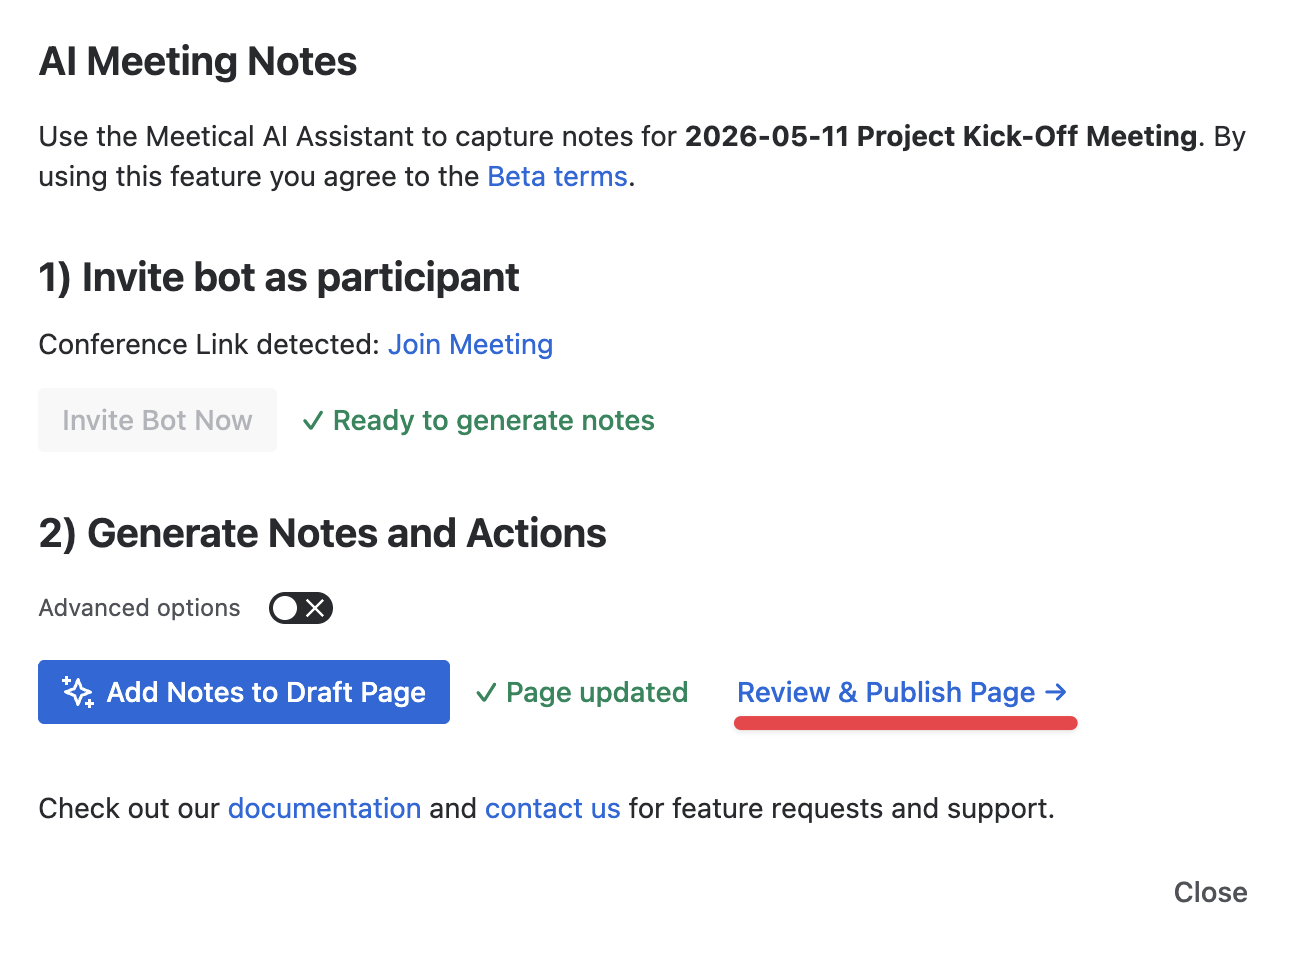Image resolution: width=1306 pixels, height=956 pixels.
Task: Open the contact us link
Action: tap(553, 808)
